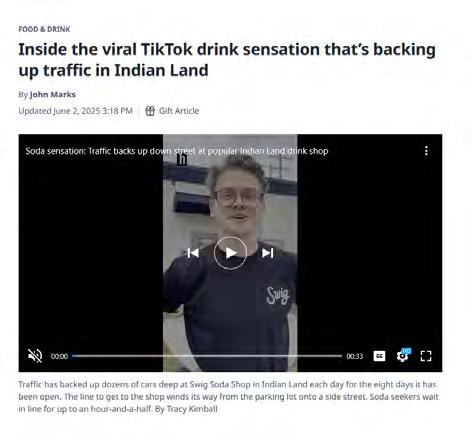Click the Soda sensation video title
This screenshot has width=472, height=440.
pos(177,151)
